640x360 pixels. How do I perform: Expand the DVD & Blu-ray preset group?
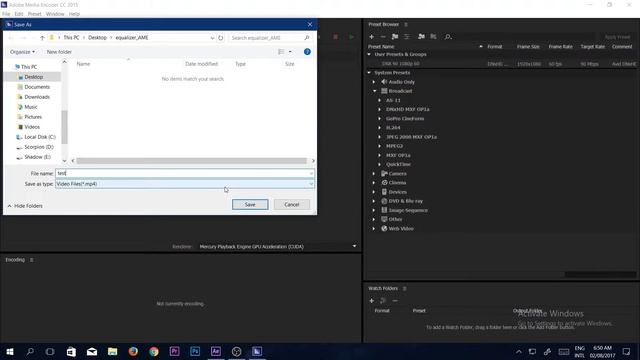tap(373, 201)
